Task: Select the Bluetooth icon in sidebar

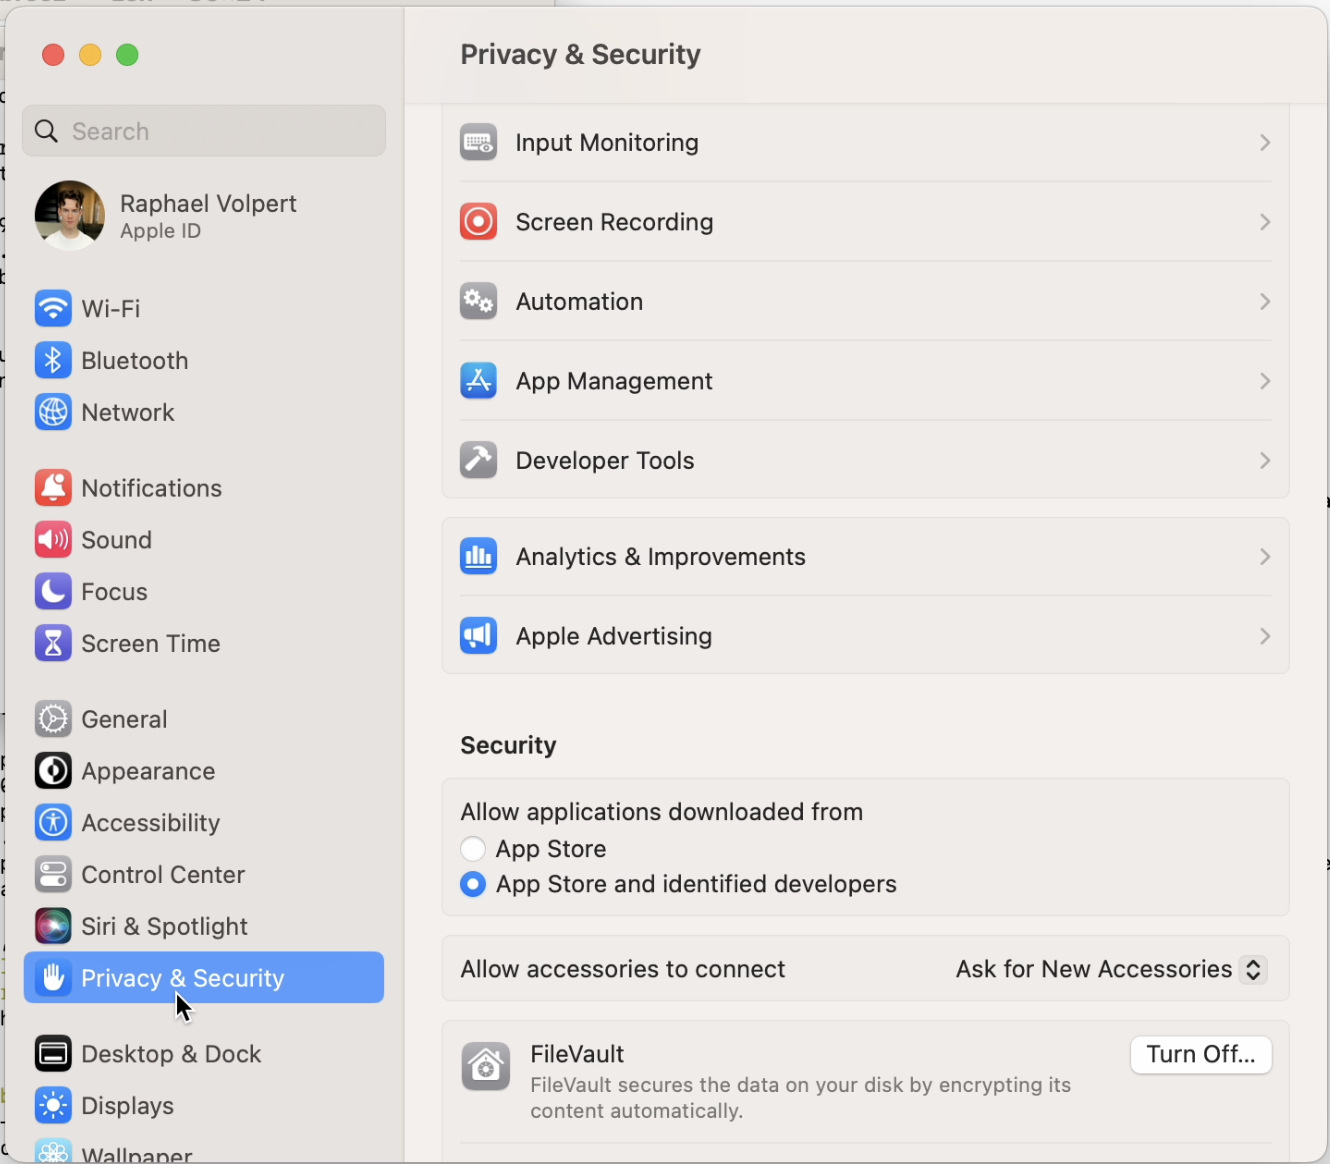Action: coord(53,360)
